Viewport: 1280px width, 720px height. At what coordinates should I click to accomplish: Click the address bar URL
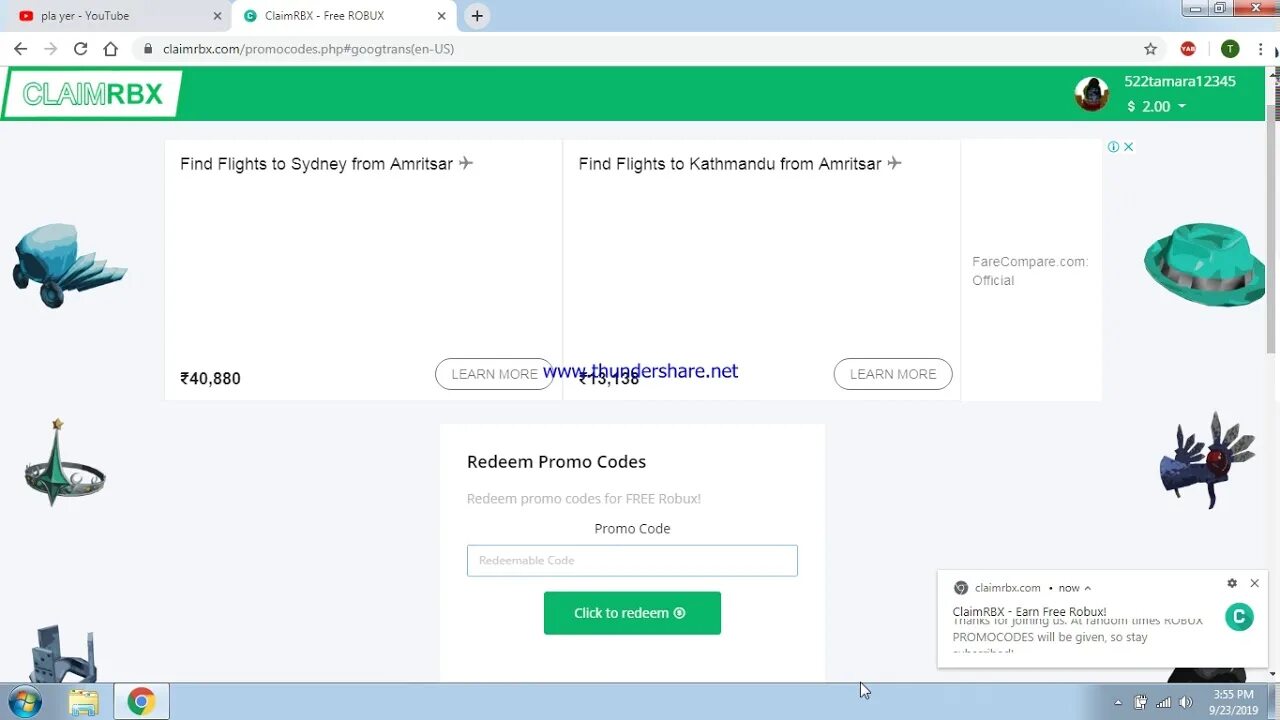[x=308, y=48]
